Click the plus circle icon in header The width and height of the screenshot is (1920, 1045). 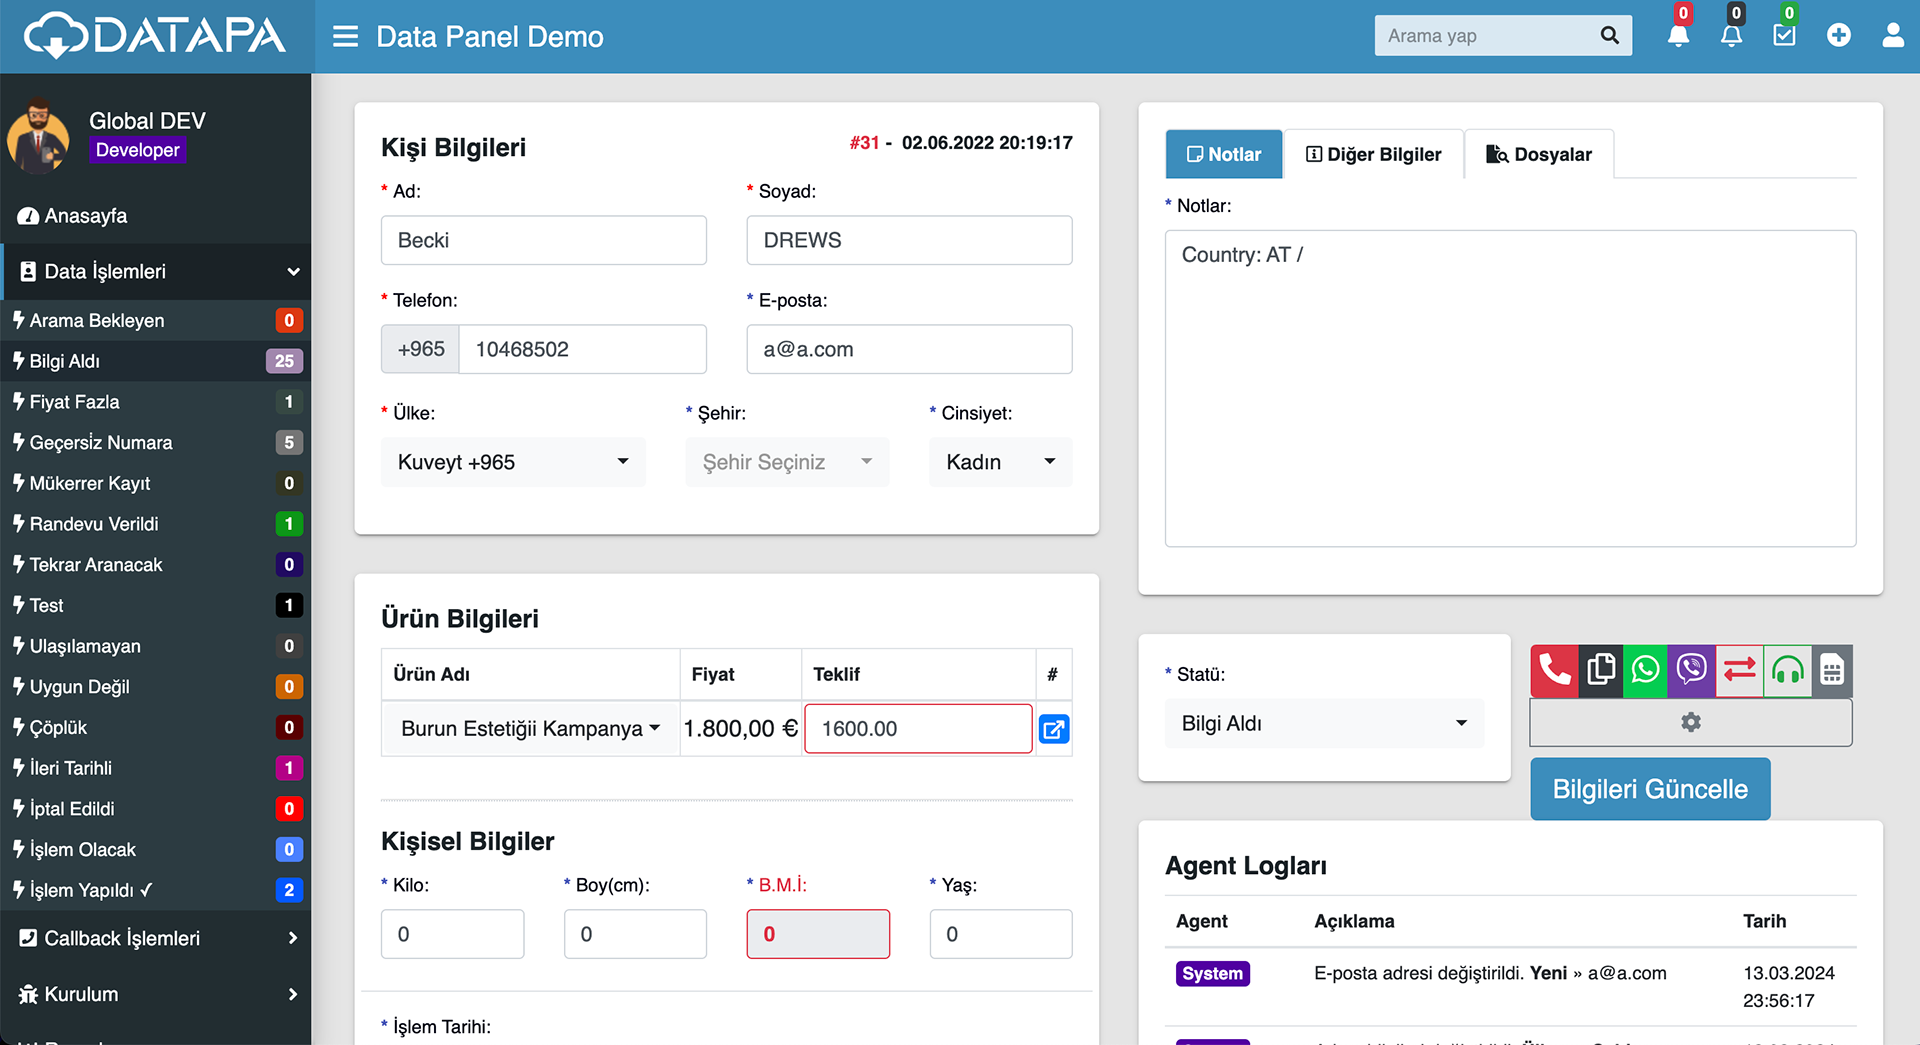coord(1838,36)
